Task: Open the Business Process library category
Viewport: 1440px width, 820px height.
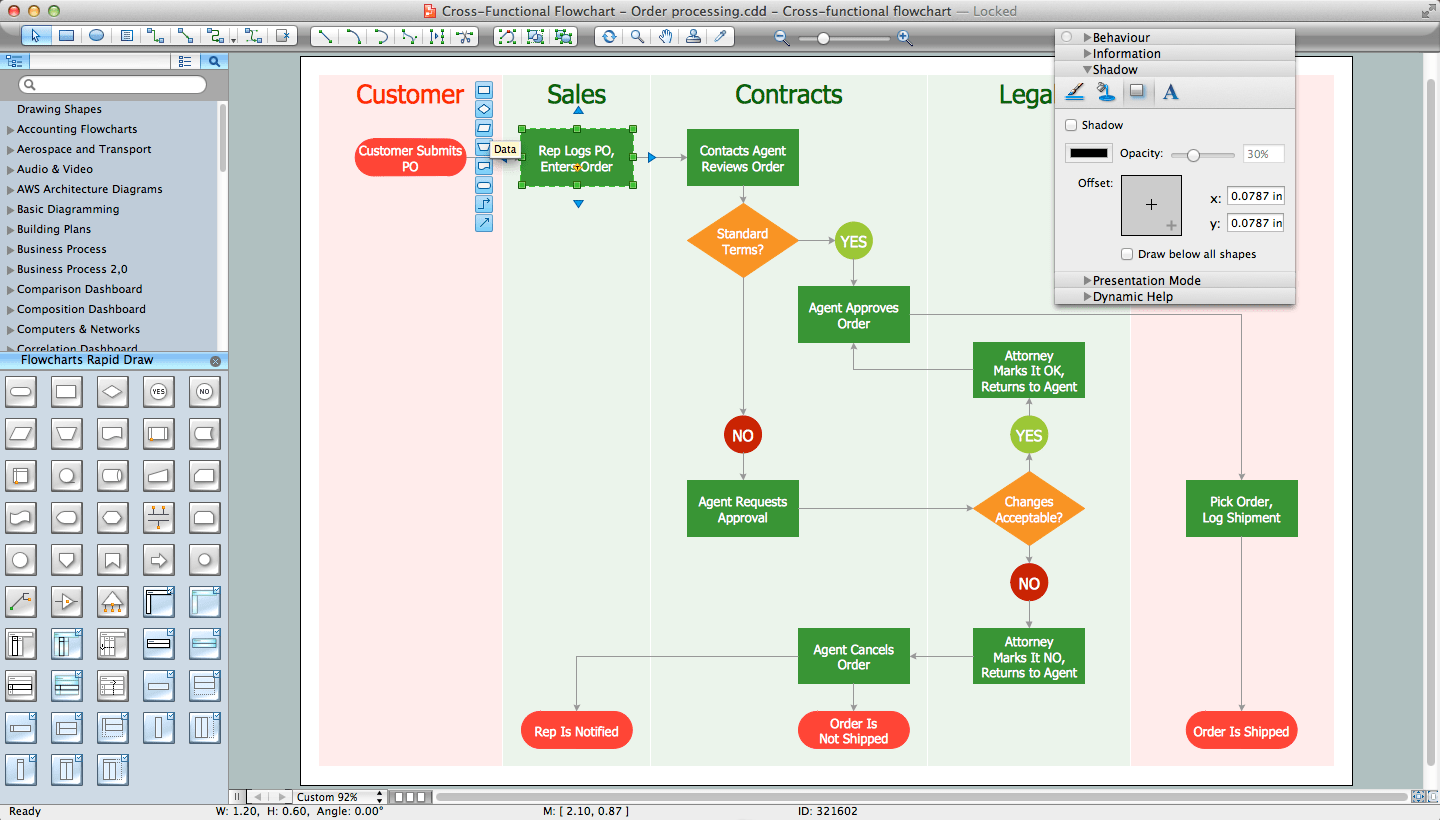Action: 60,249
